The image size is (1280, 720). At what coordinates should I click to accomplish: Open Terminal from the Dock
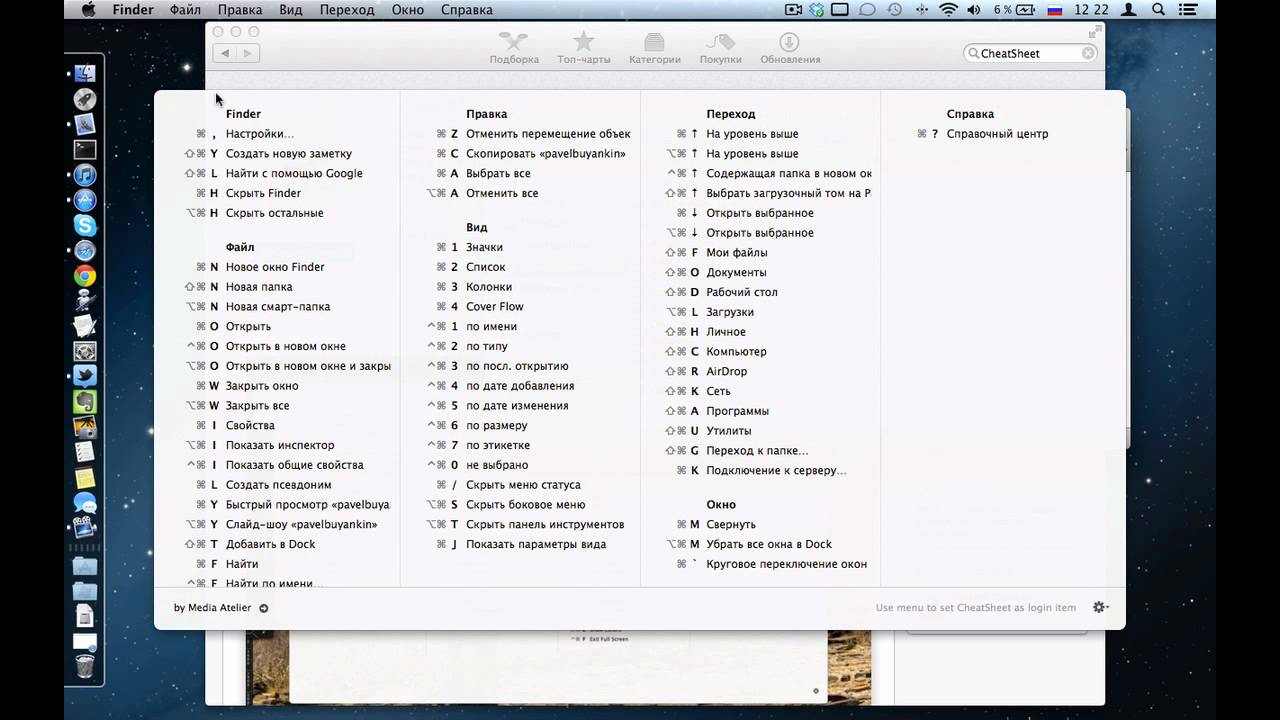click(85, 149)
